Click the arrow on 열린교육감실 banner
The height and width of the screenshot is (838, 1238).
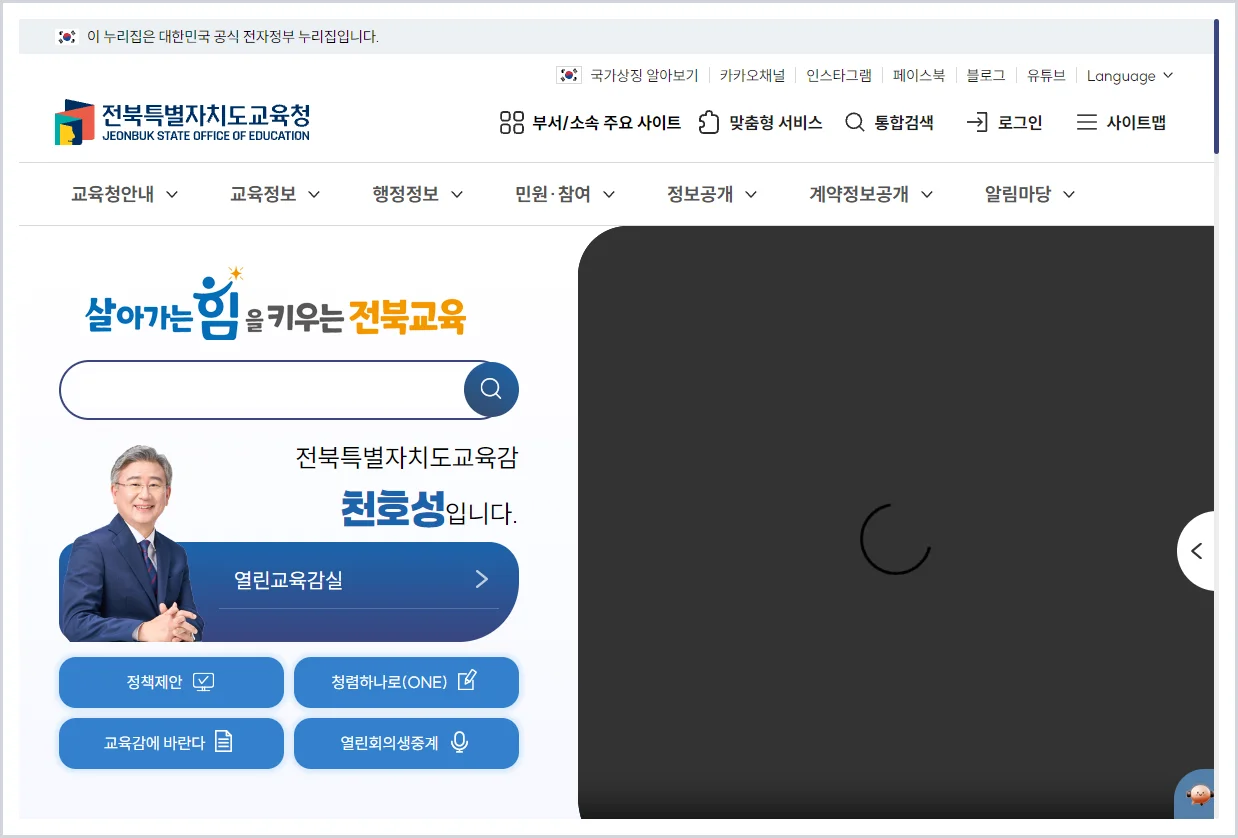click(x=482, y=579)
